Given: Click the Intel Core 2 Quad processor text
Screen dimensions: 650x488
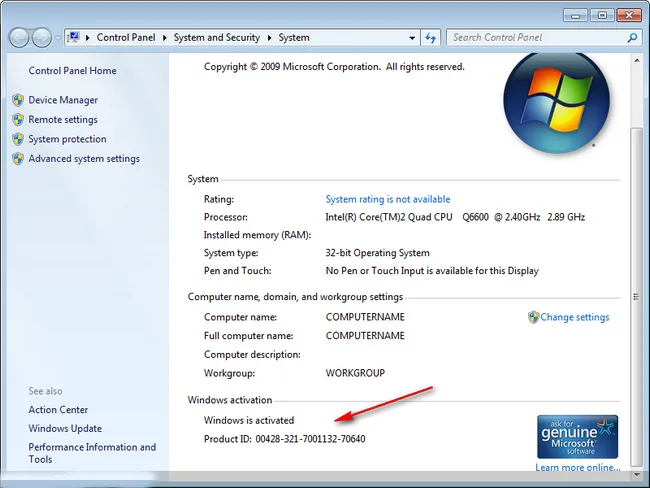Looking at the screenshot, I should coord(455,217).
